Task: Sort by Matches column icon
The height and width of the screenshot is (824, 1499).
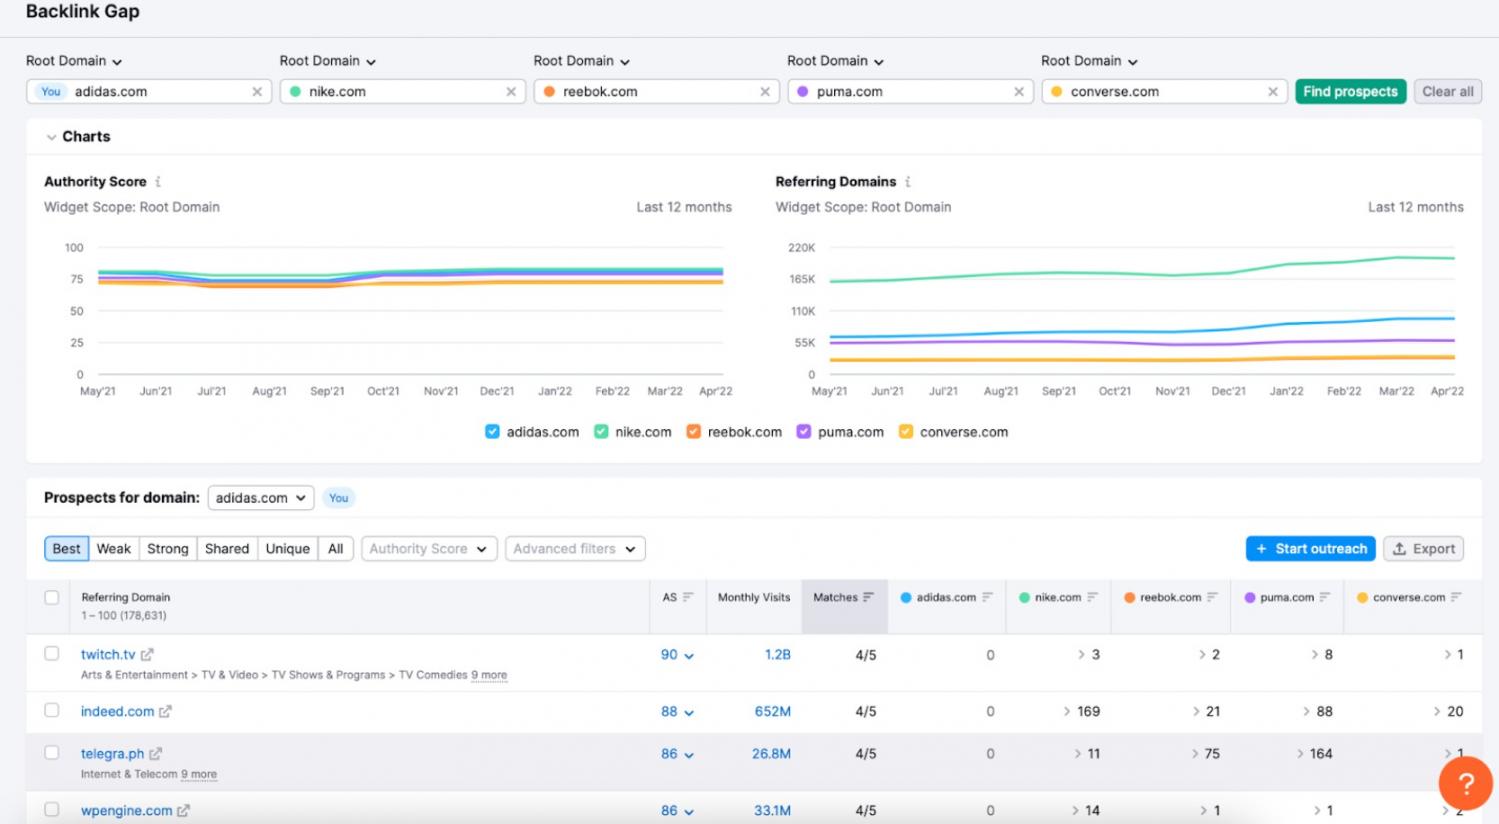Action: click(868, 597)
